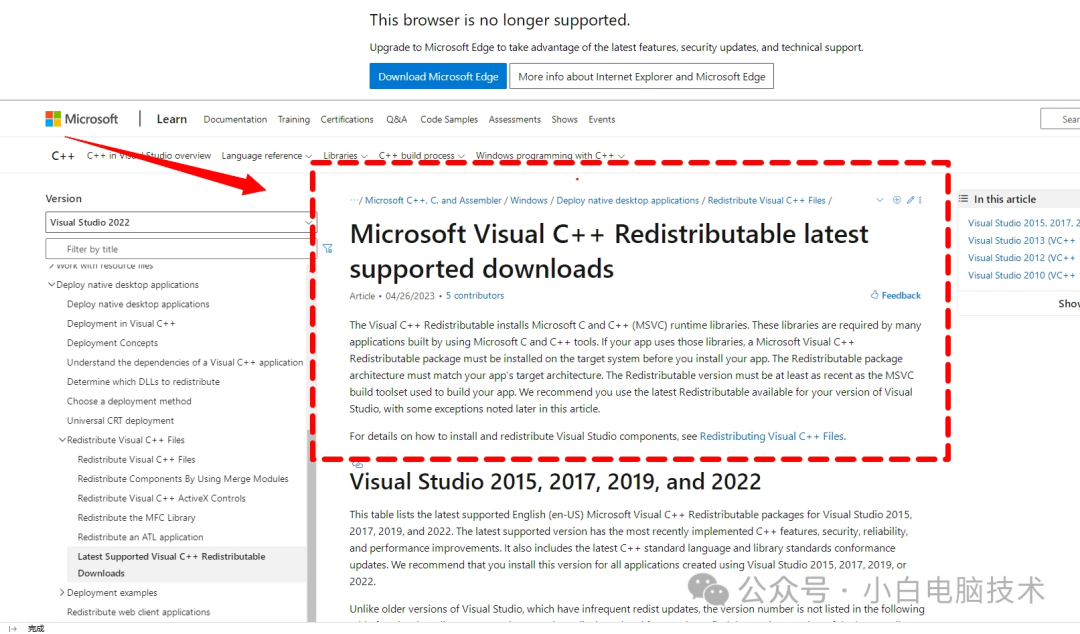1080x634 pixels.
Task: Click Download Microsoft Edge button
Action: tap(438, 76)
